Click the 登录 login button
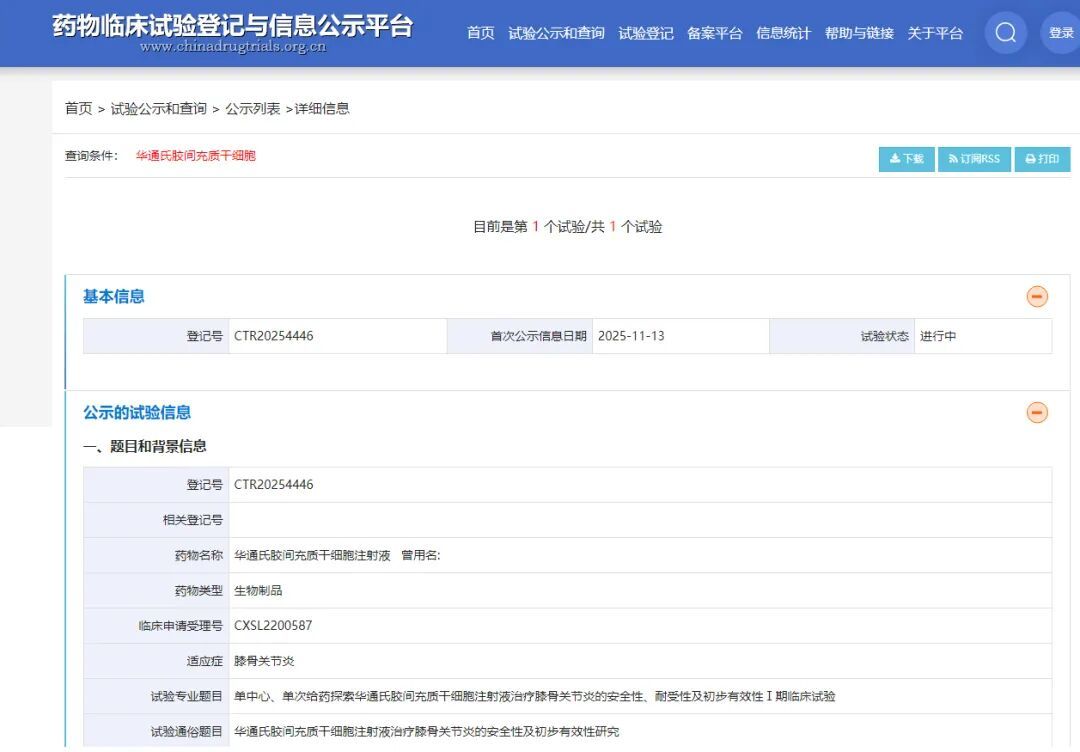Viewport: 1080px width, 752px height. [1060, 33]
